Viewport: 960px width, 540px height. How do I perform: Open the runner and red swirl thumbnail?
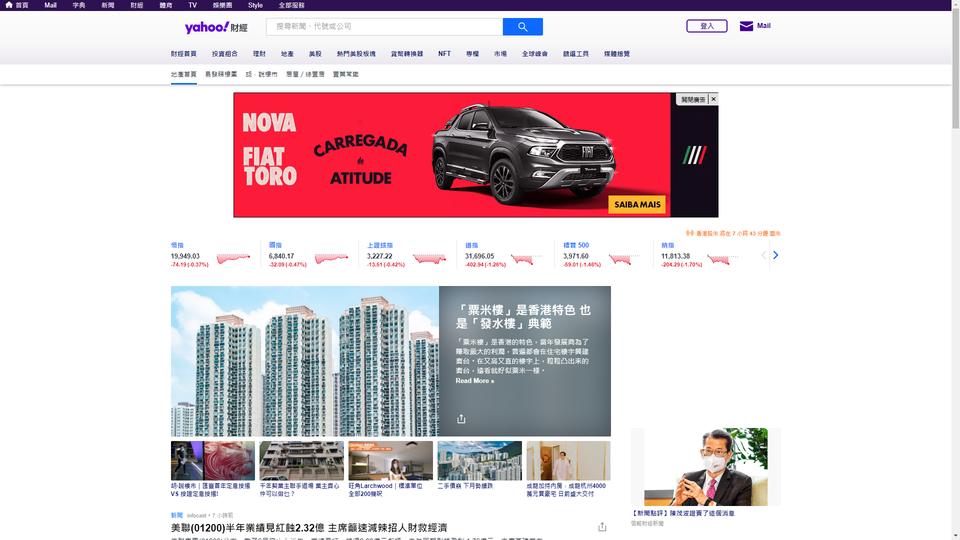(x=212, y=460)
